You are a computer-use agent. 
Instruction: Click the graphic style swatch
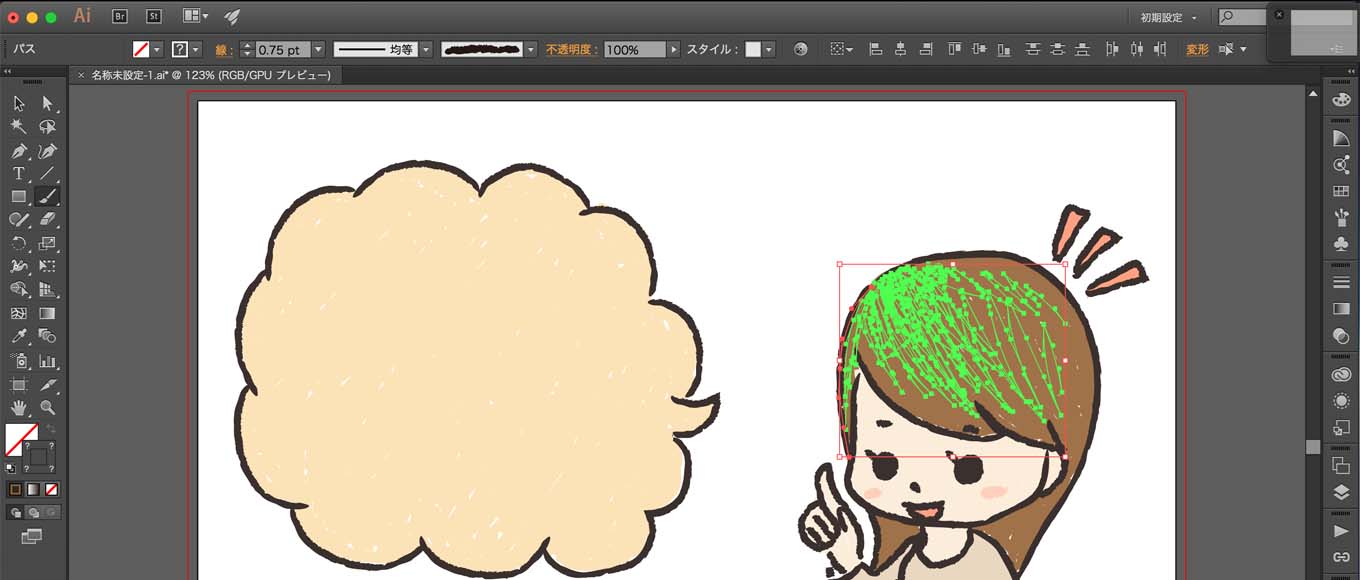tap(753, 49)
